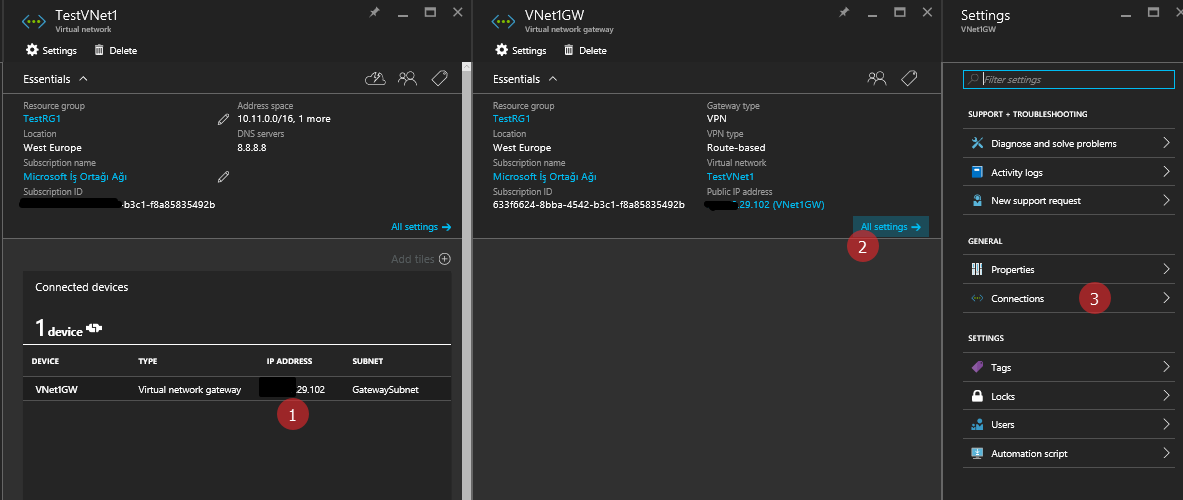The image size is (1183, 500).
Task: Click the DNS servers 8.8.8.8 value
Action: pos(252,147)
